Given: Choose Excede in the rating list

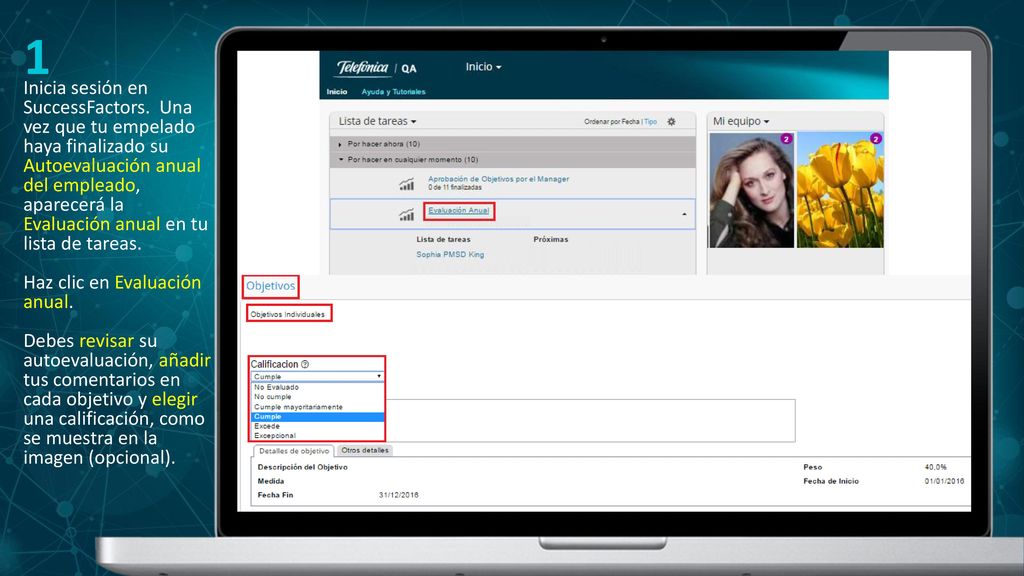Looking at the screenshot, I should pyautogui.click(x=317, y=426).
